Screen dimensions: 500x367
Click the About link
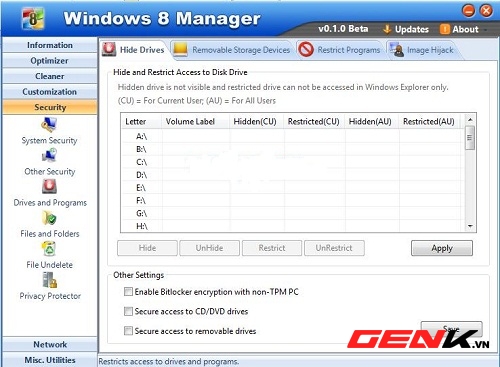pyautogui.click(x=465, y=29)
